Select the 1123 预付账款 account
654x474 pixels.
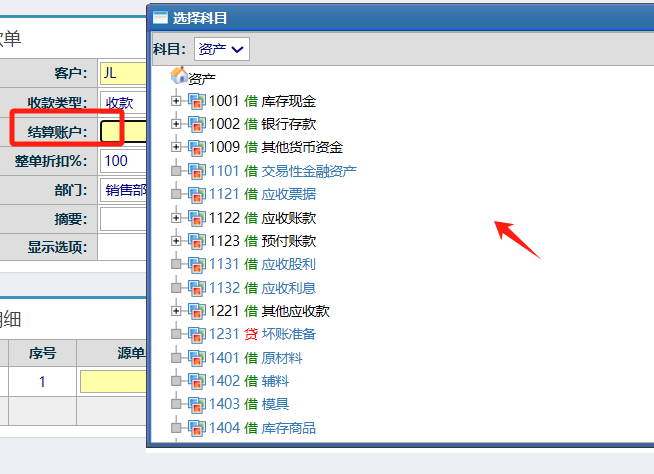pos(262,241)
